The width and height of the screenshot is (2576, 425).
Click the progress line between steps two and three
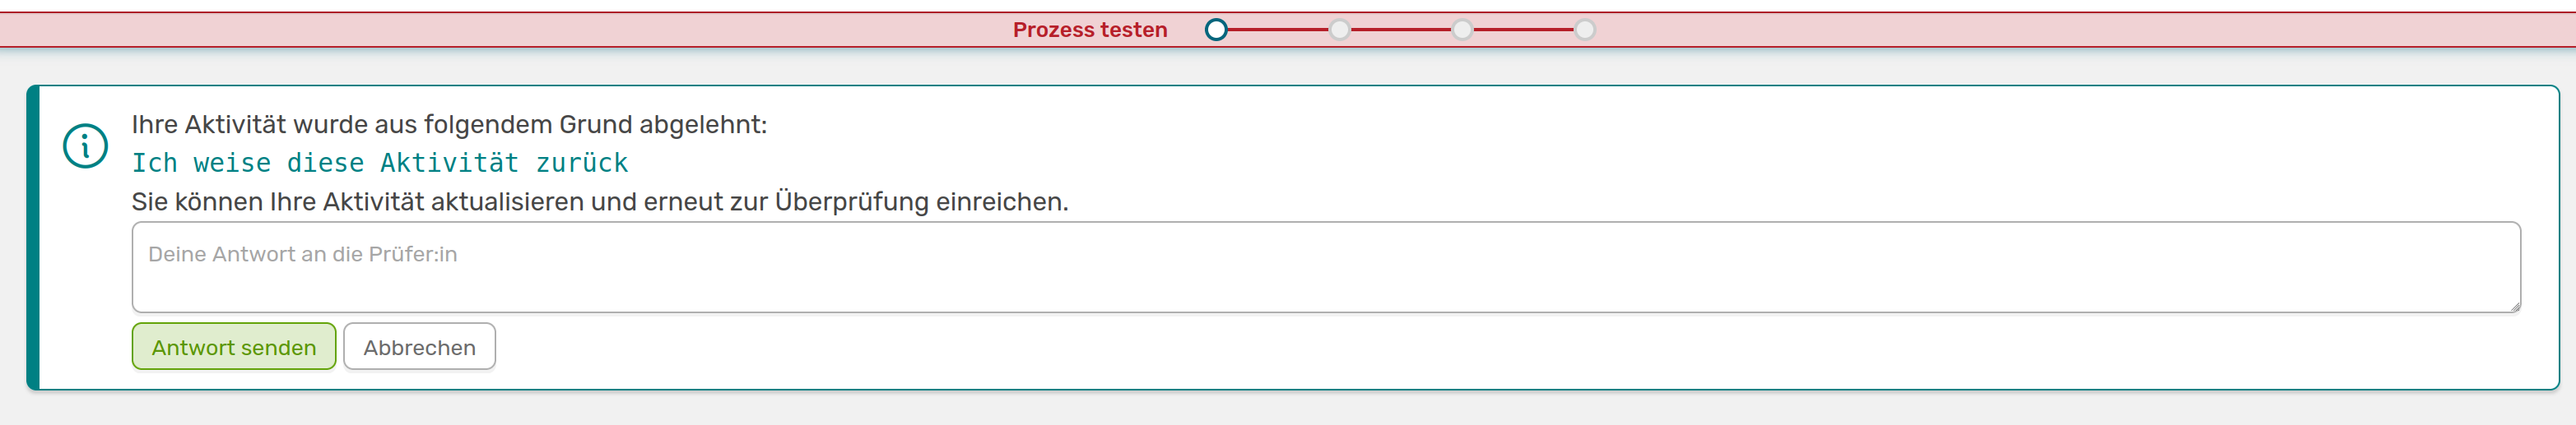[x=1401, y=30]
